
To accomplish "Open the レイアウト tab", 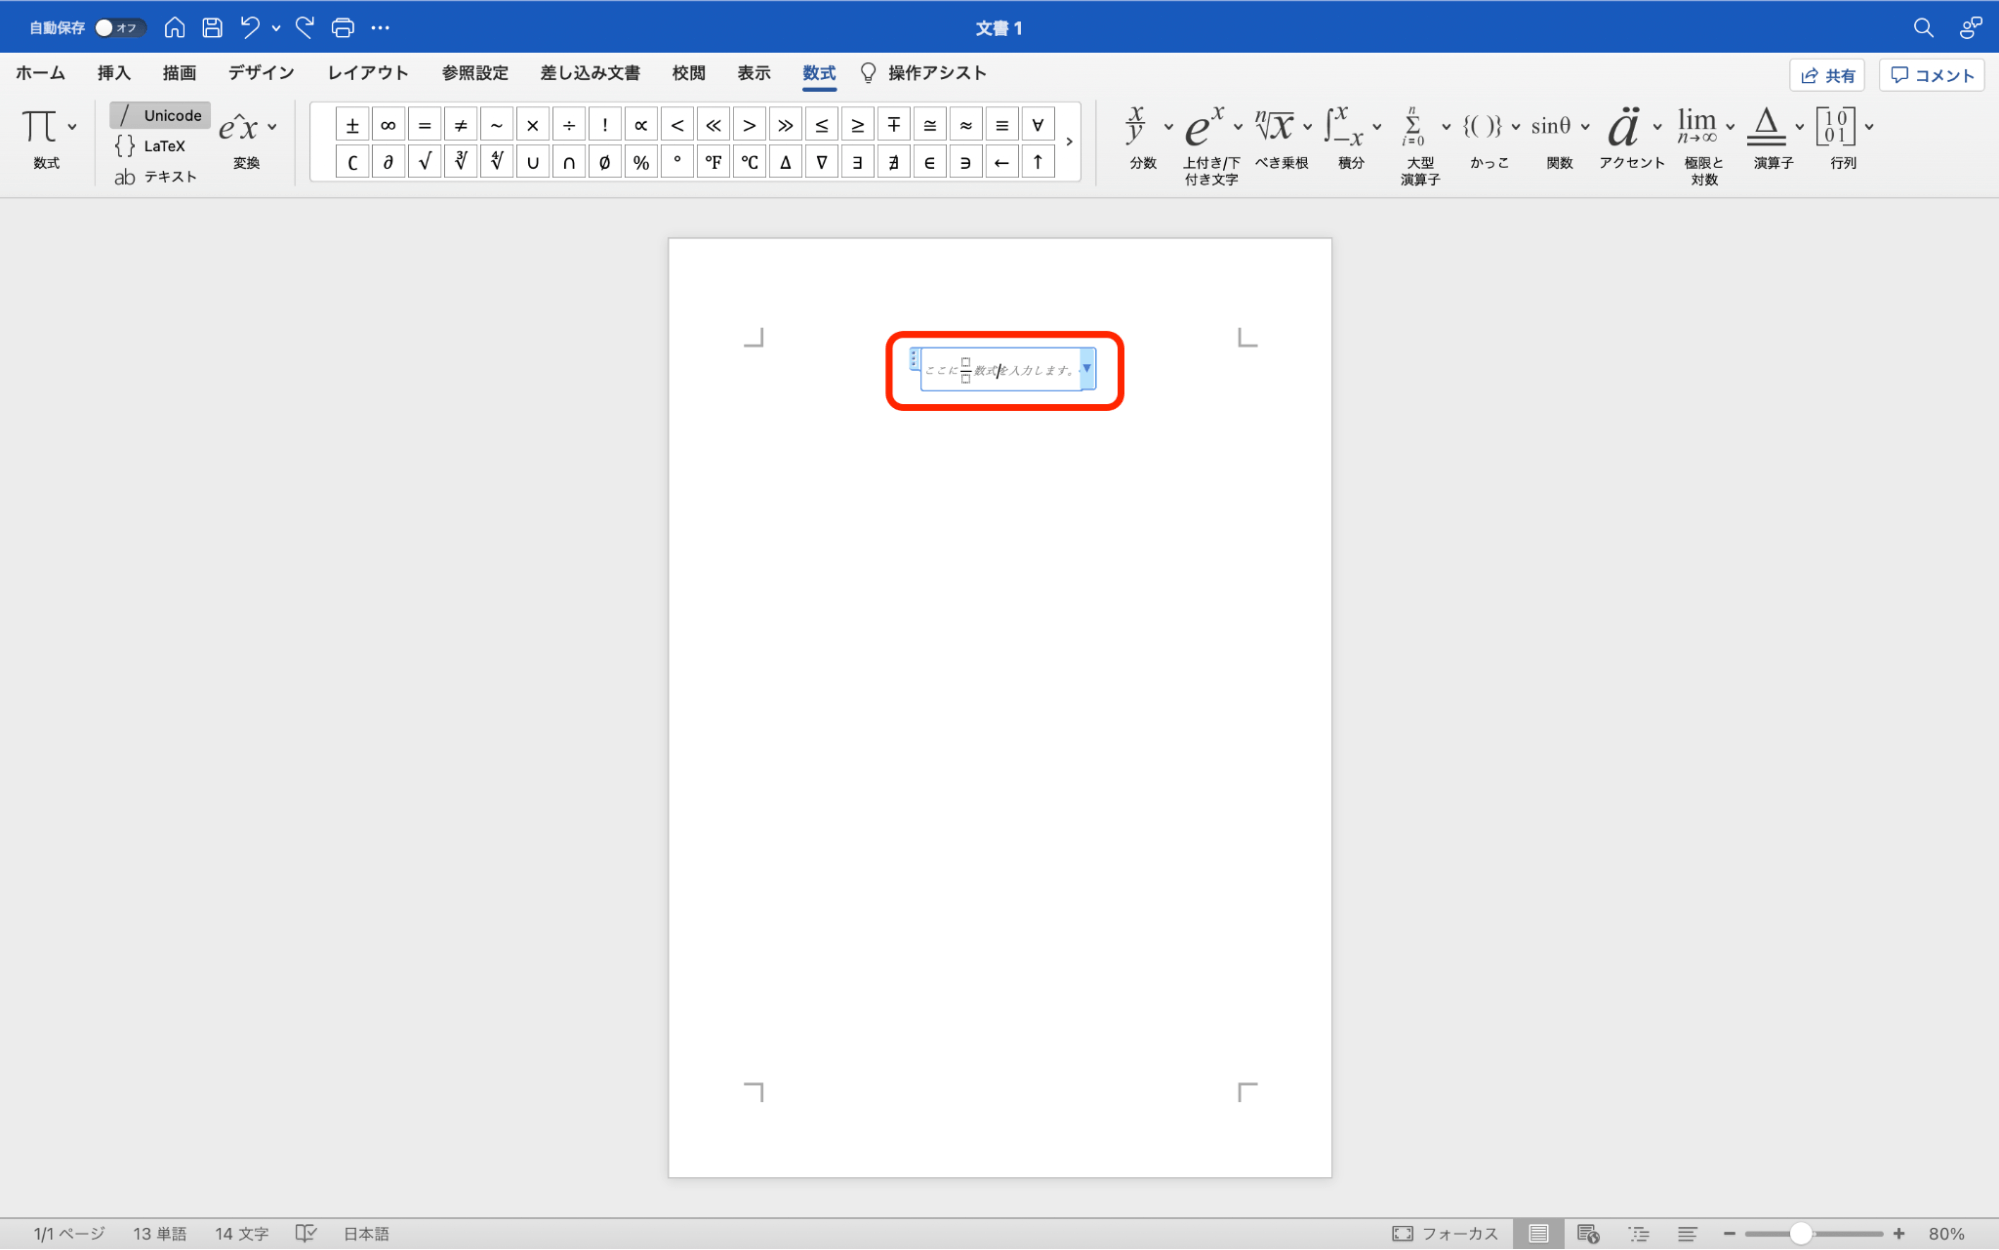I will coord(368,73).
